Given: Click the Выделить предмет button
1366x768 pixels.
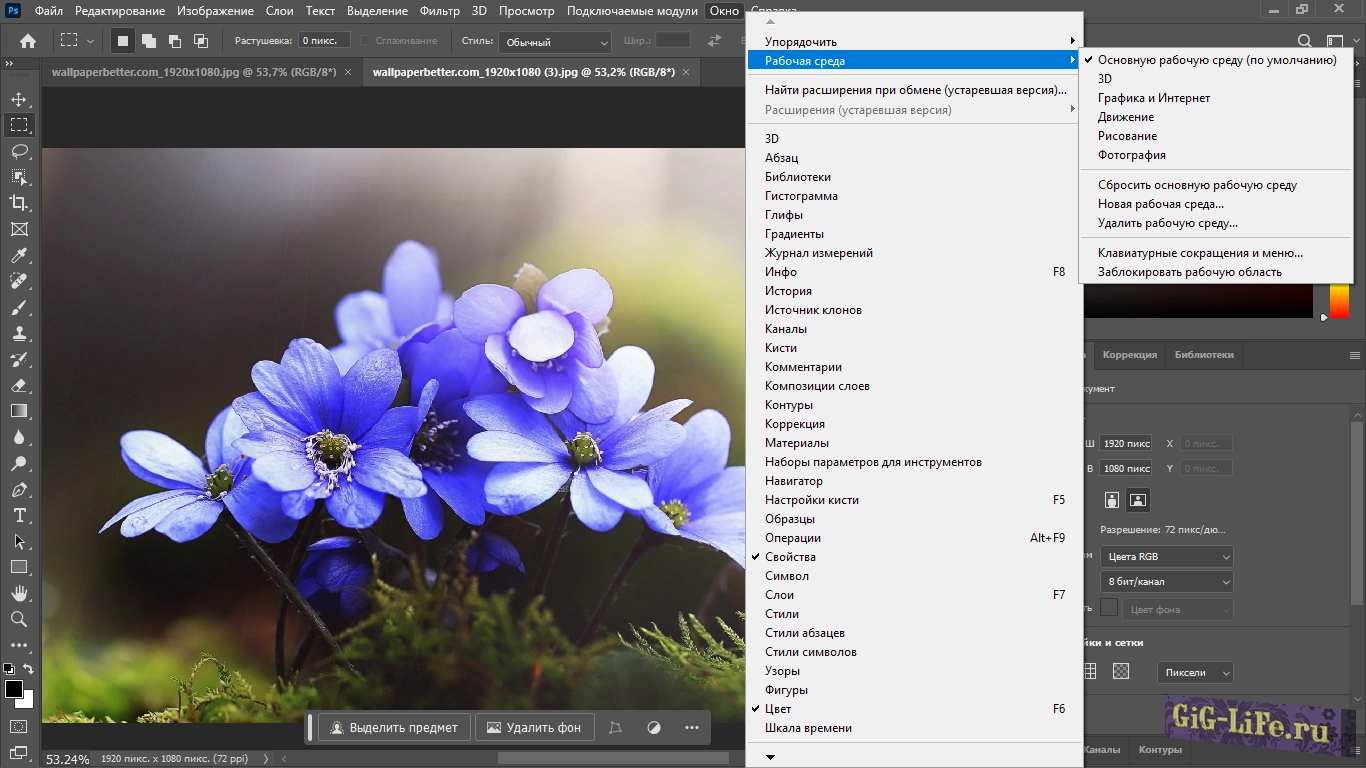Looking at the screenshot, I should [x=394, y=727].
